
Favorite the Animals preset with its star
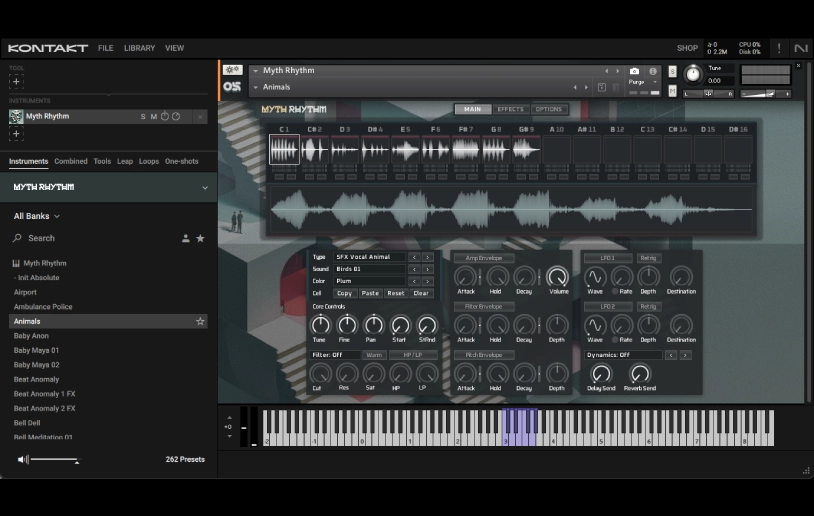200,321
